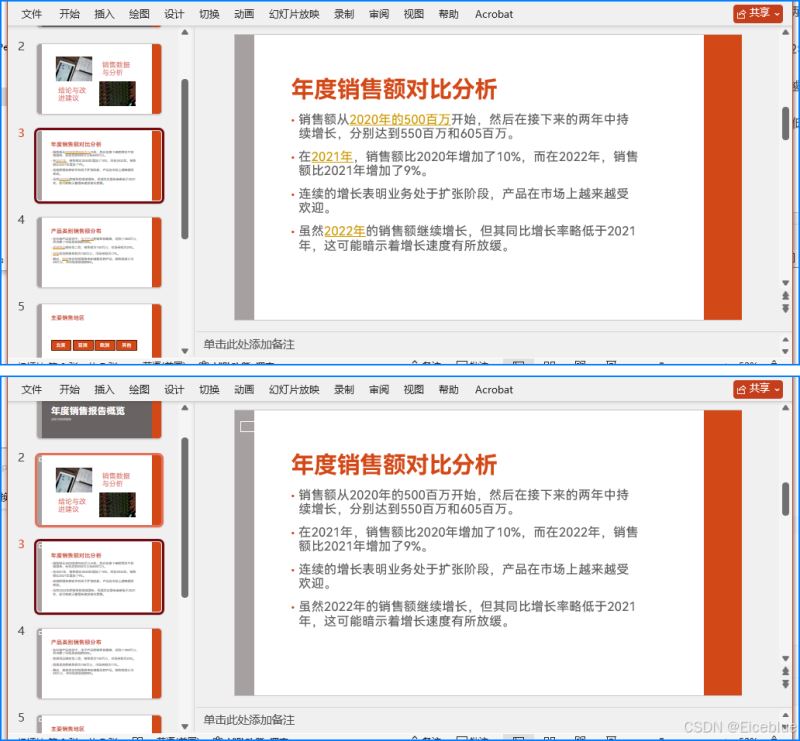Go to next slide using double-down arrow, lower window
Screen dimensions: 800x741
[x=785, y=684]
